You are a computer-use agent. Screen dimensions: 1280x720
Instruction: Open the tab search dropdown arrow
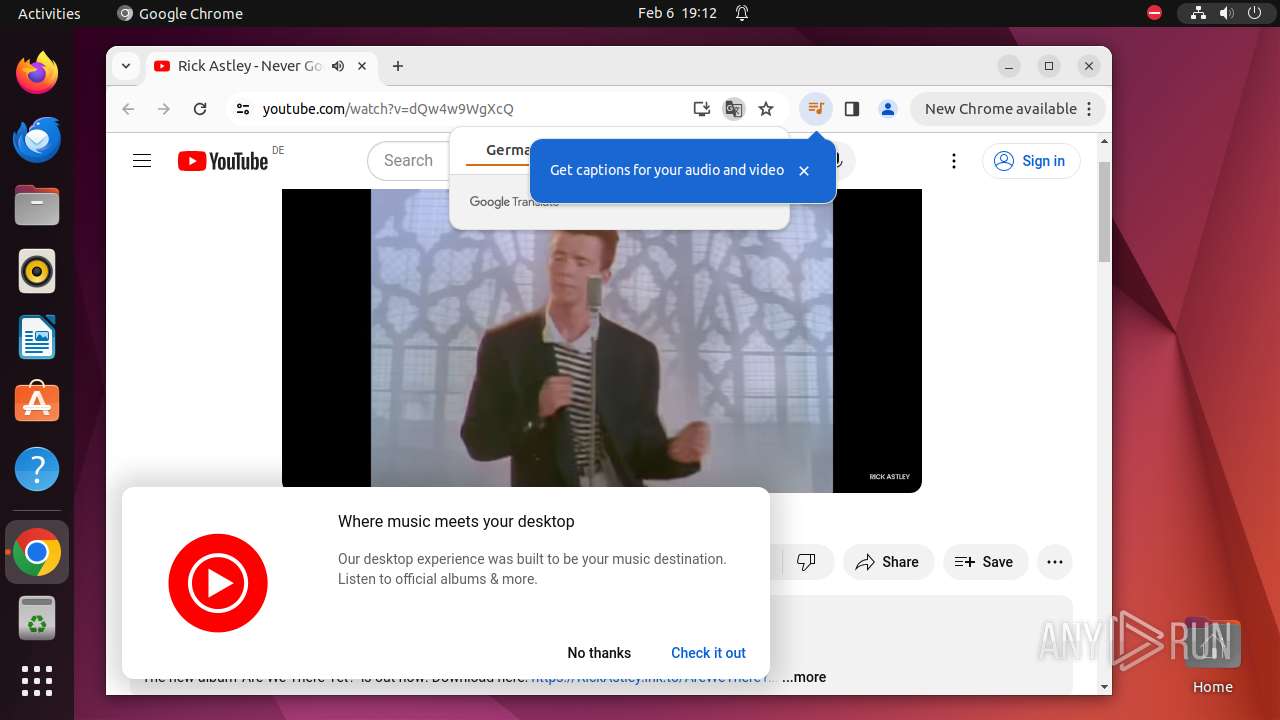(125, 66)
